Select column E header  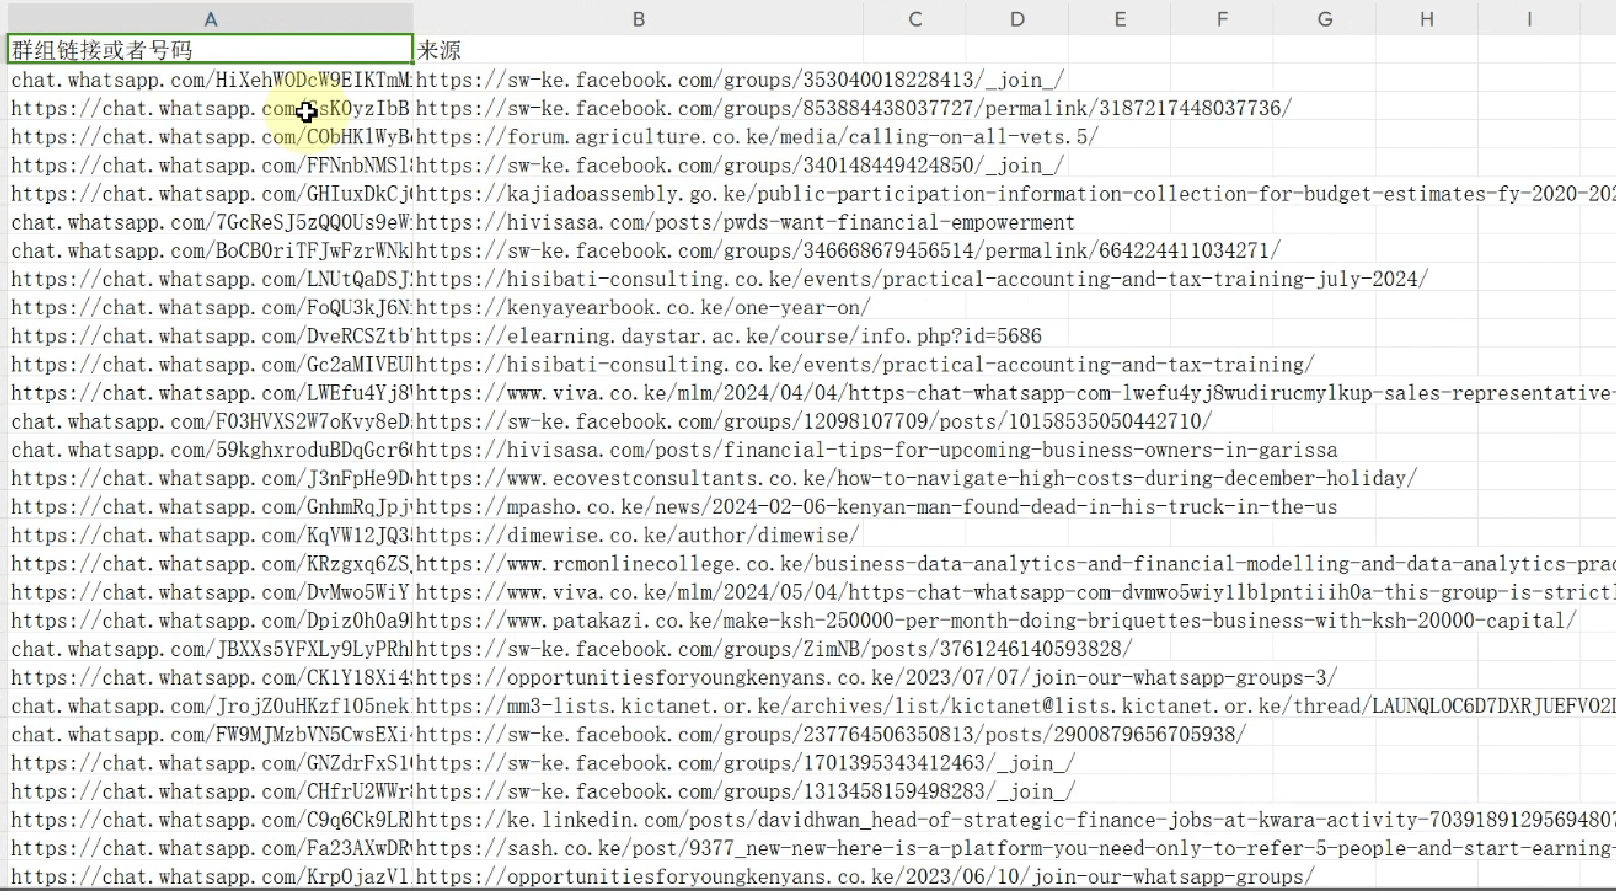[x=1120, y=18]
